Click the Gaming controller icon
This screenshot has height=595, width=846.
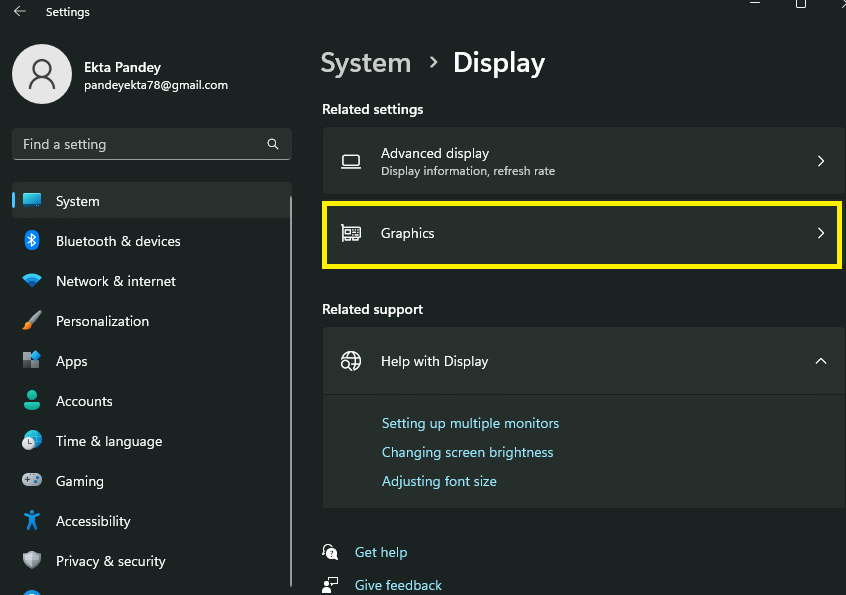(32, 481)
